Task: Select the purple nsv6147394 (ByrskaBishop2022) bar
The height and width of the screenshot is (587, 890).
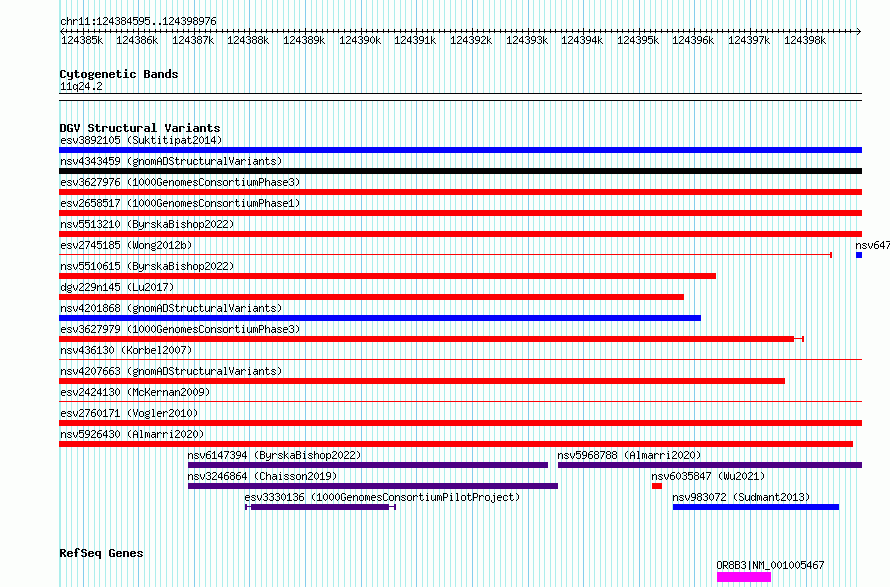Action: click(x=368, y=465)
